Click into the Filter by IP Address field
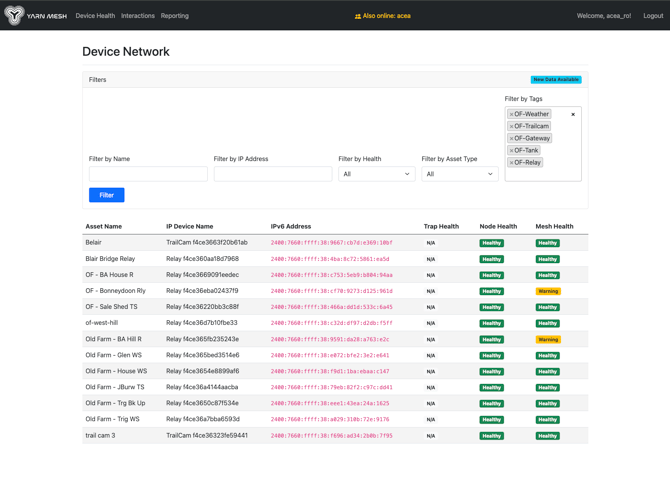The image size is (670, 477). pos(272,174)
